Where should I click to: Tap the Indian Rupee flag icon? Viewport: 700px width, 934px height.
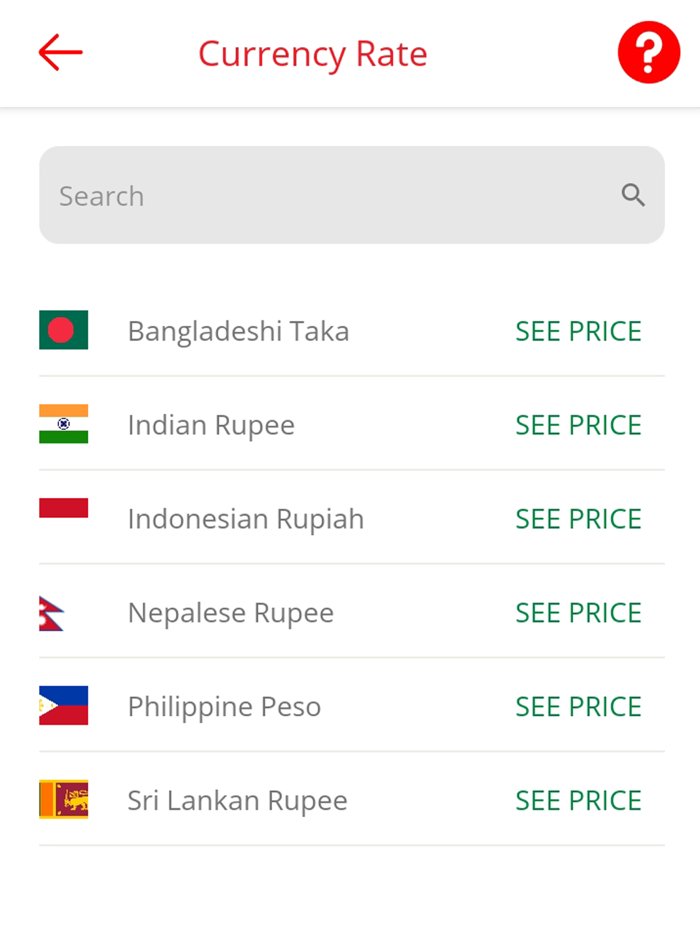(63, 424)
